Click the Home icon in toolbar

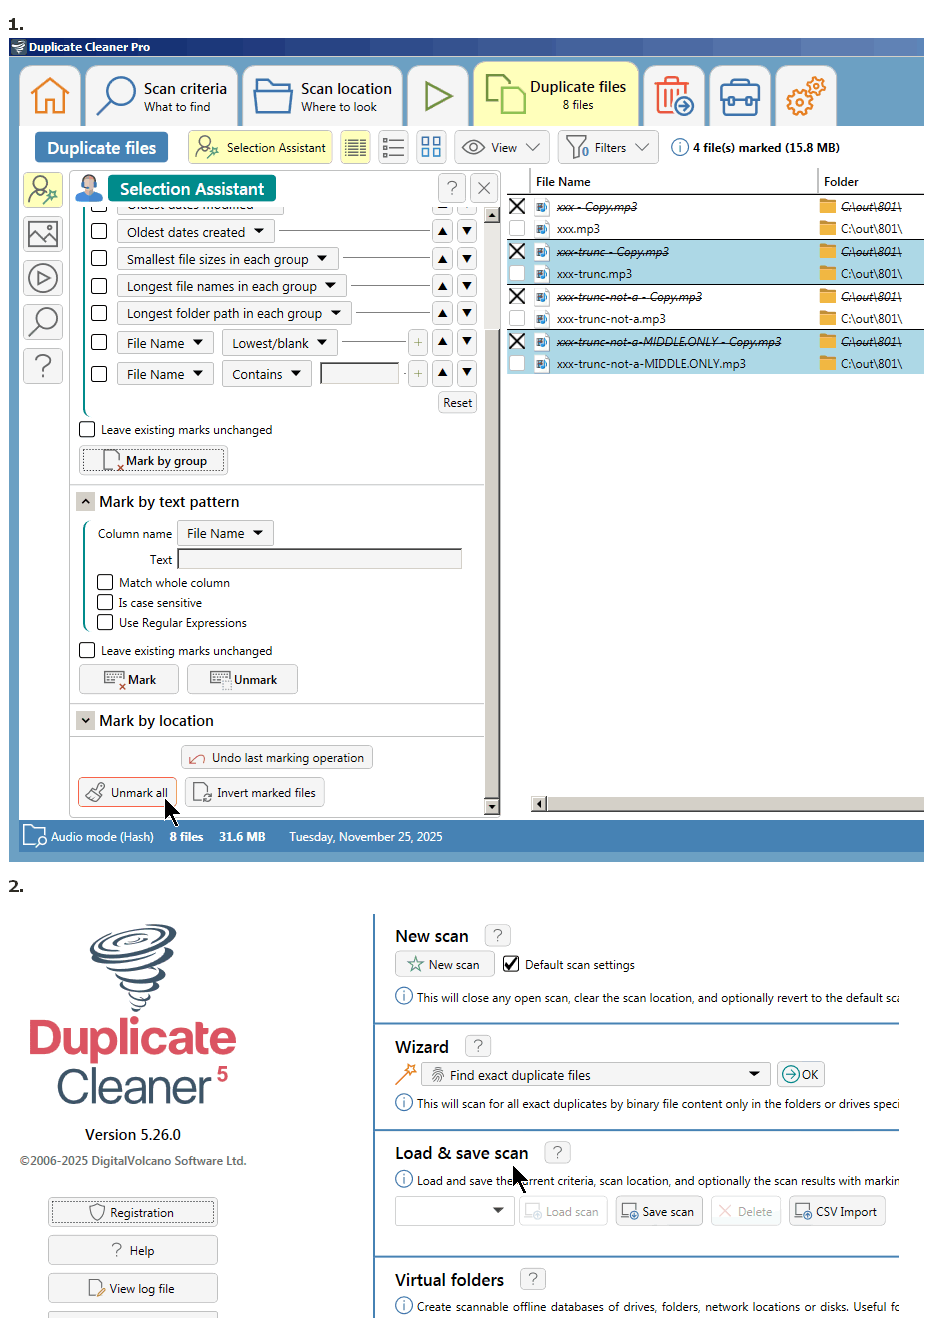click(x=49, y=97)
